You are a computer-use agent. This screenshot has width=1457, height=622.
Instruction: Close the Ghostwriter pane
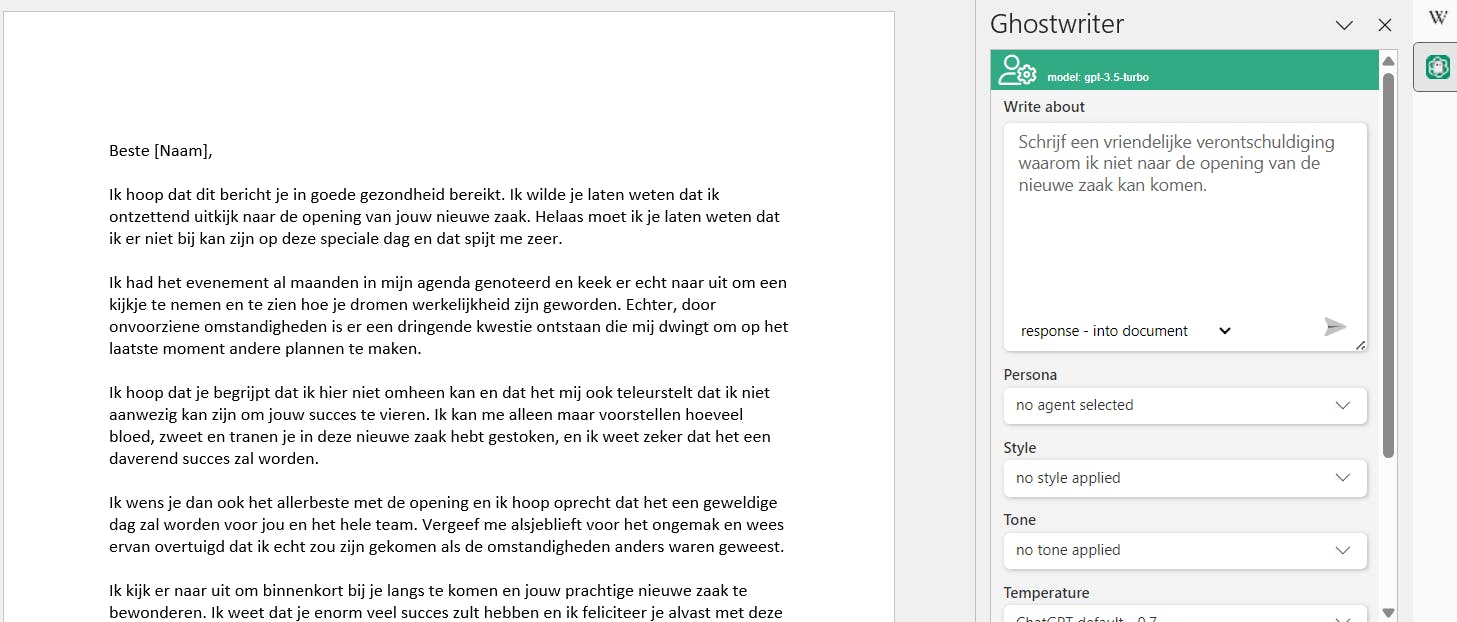pos(1385,25)
